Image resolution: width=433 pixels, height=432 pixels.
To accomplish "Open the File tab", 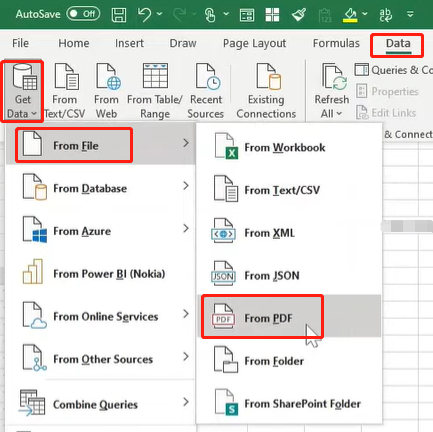I will point(20,43).
